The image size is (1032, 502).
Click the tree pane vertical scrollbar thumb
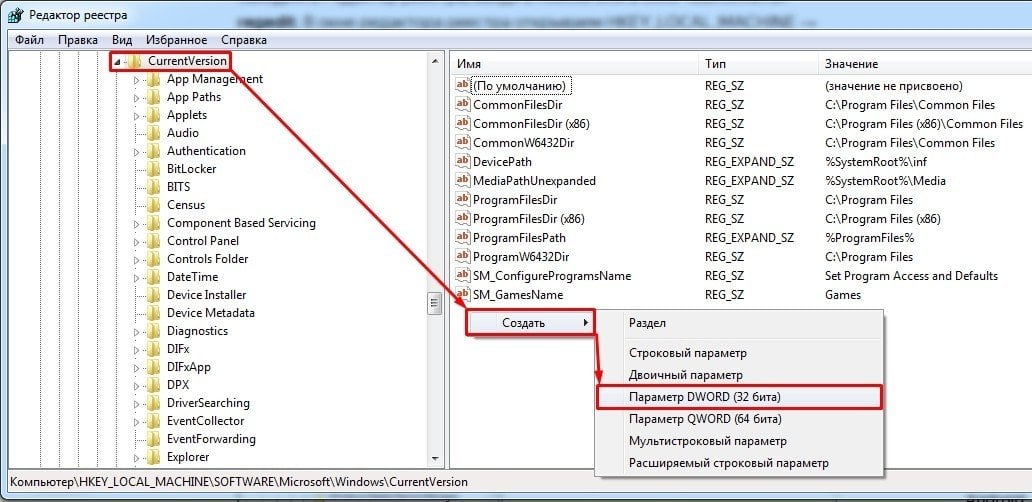435,303
